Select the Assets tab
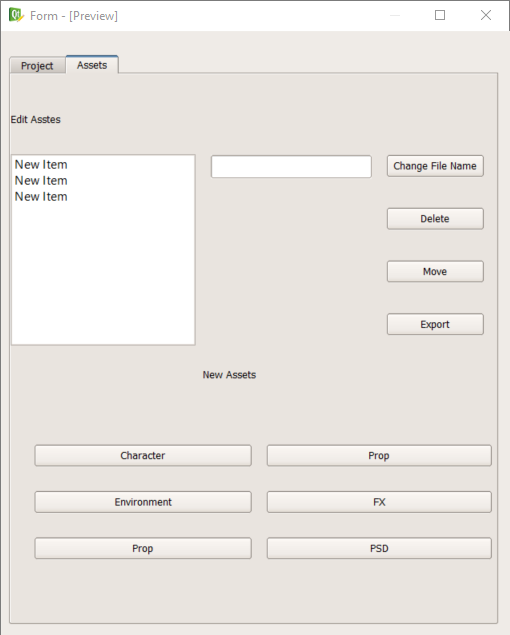Screen dimensions: 510x635 point(92,65)
